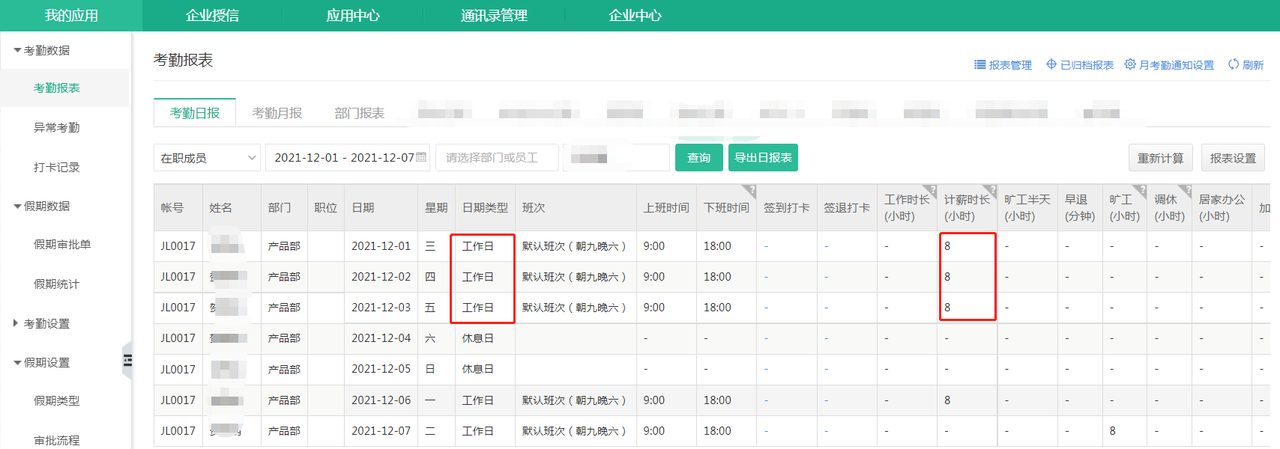
Task: Open 已归档报表 archived reports
Action: [1080, 65]
